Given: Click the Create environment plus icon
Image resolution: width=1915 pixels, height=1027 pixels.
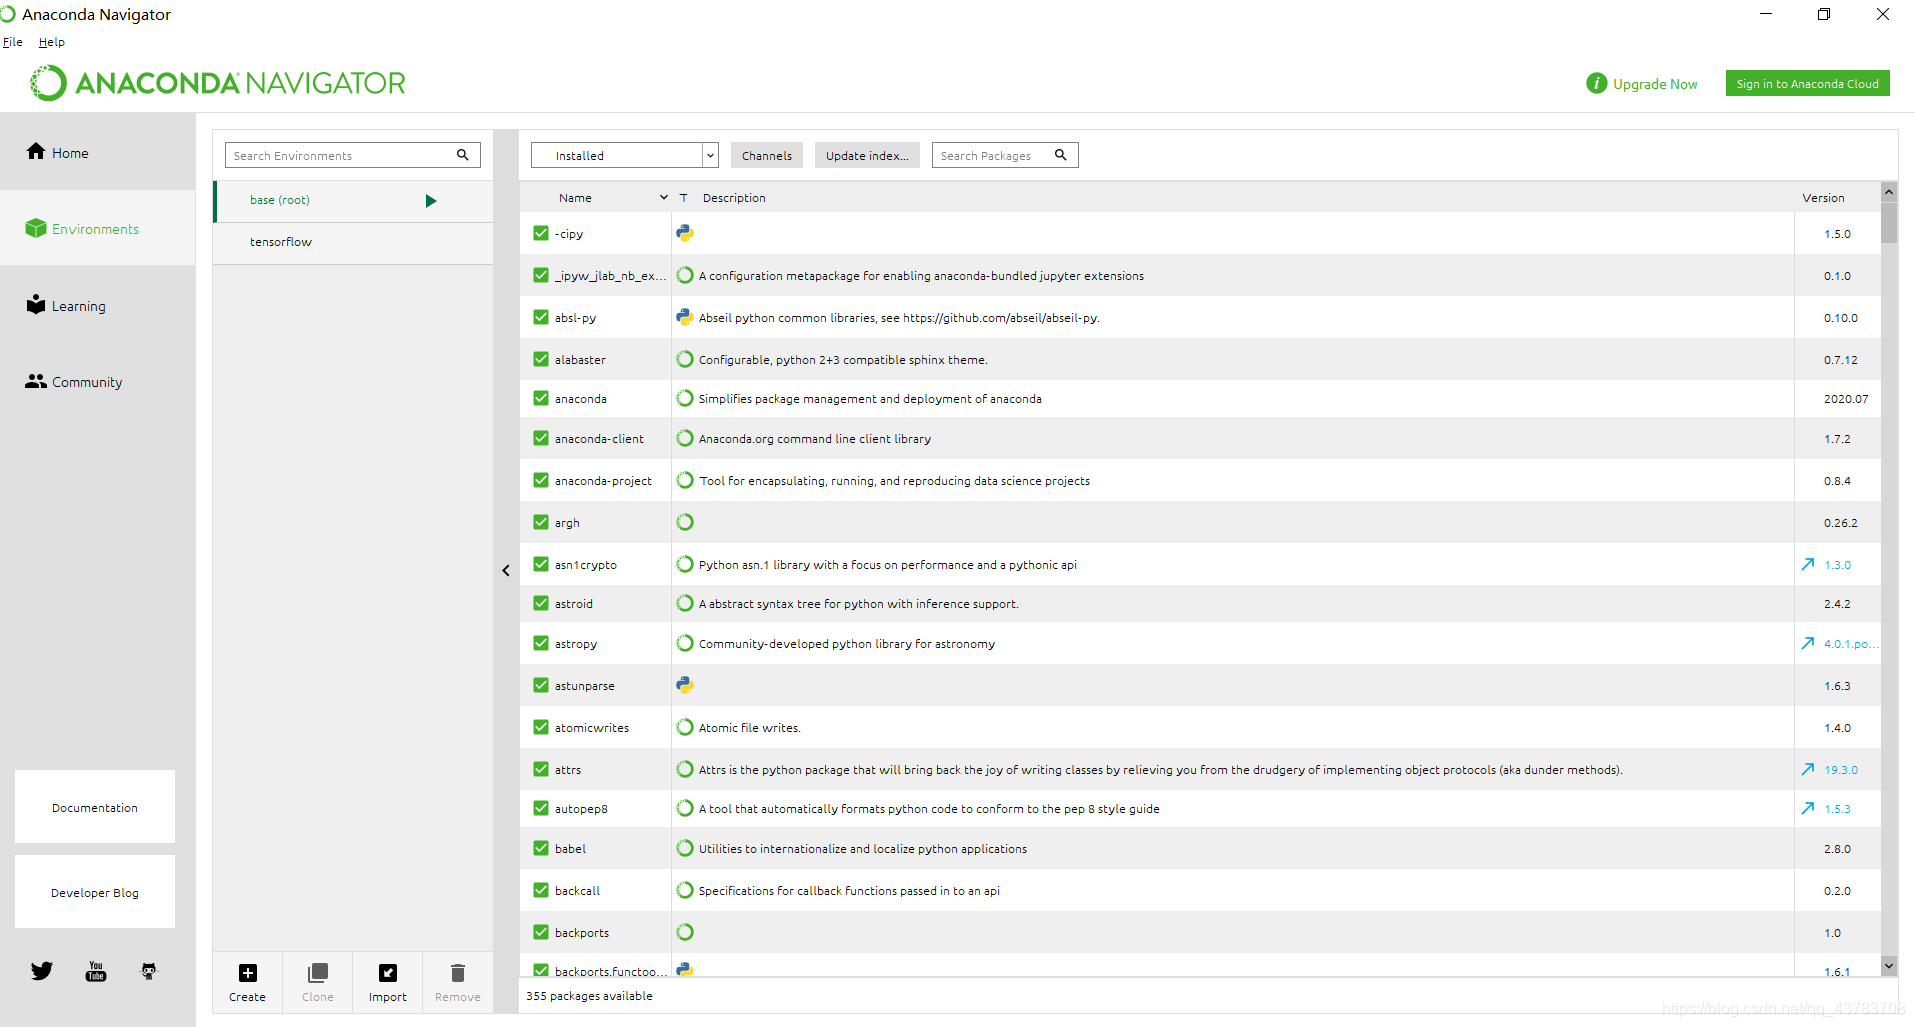Looking at the screenshot, I should pos(248,973).
